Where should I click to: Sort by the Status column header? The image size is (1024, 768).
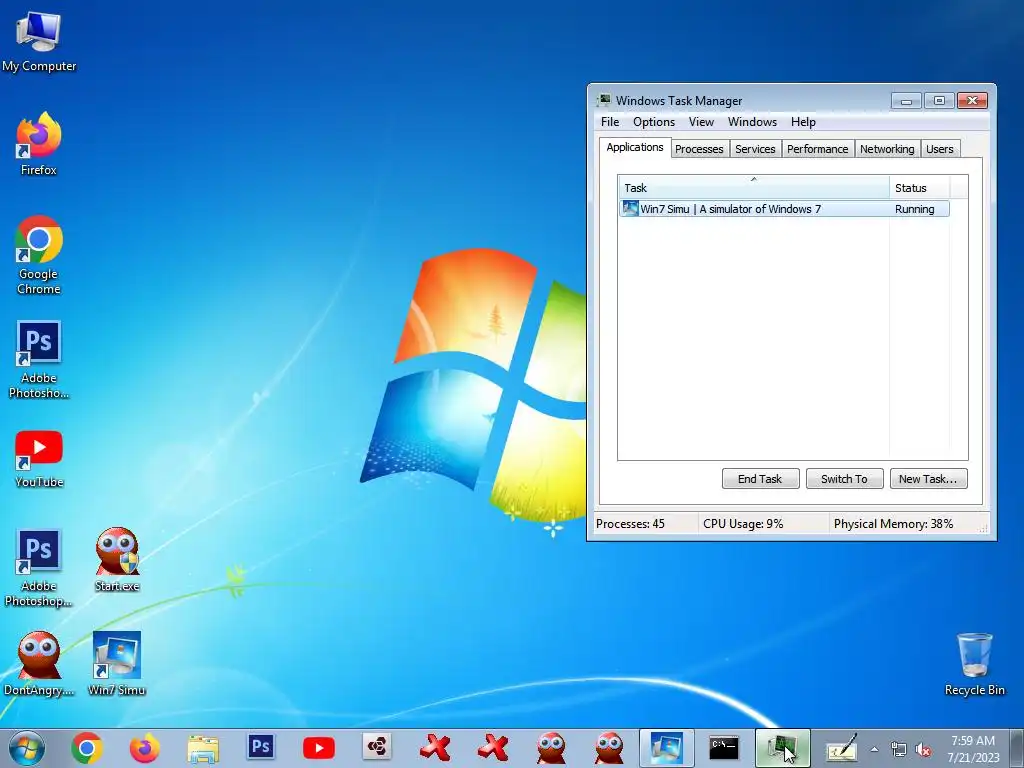(920, 187)
